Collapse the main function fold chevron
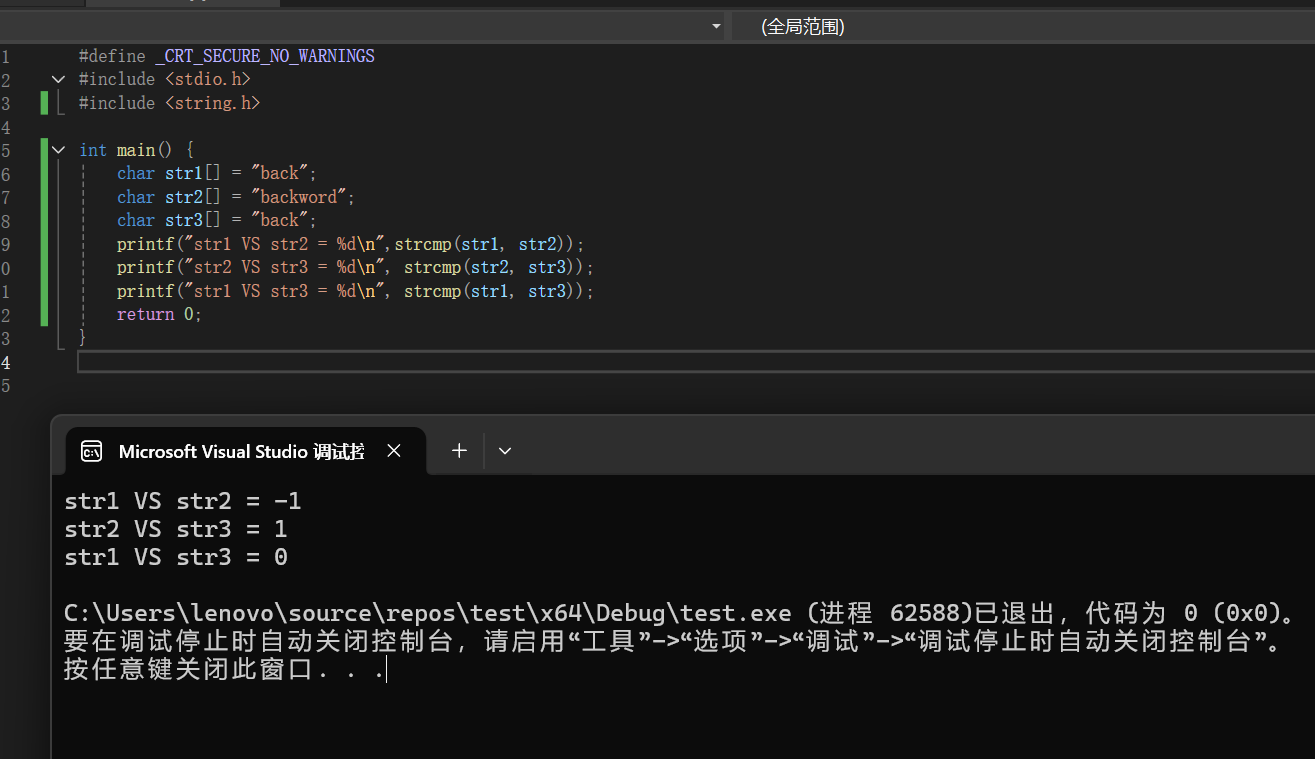The image size is (1315, 759). 58,150
